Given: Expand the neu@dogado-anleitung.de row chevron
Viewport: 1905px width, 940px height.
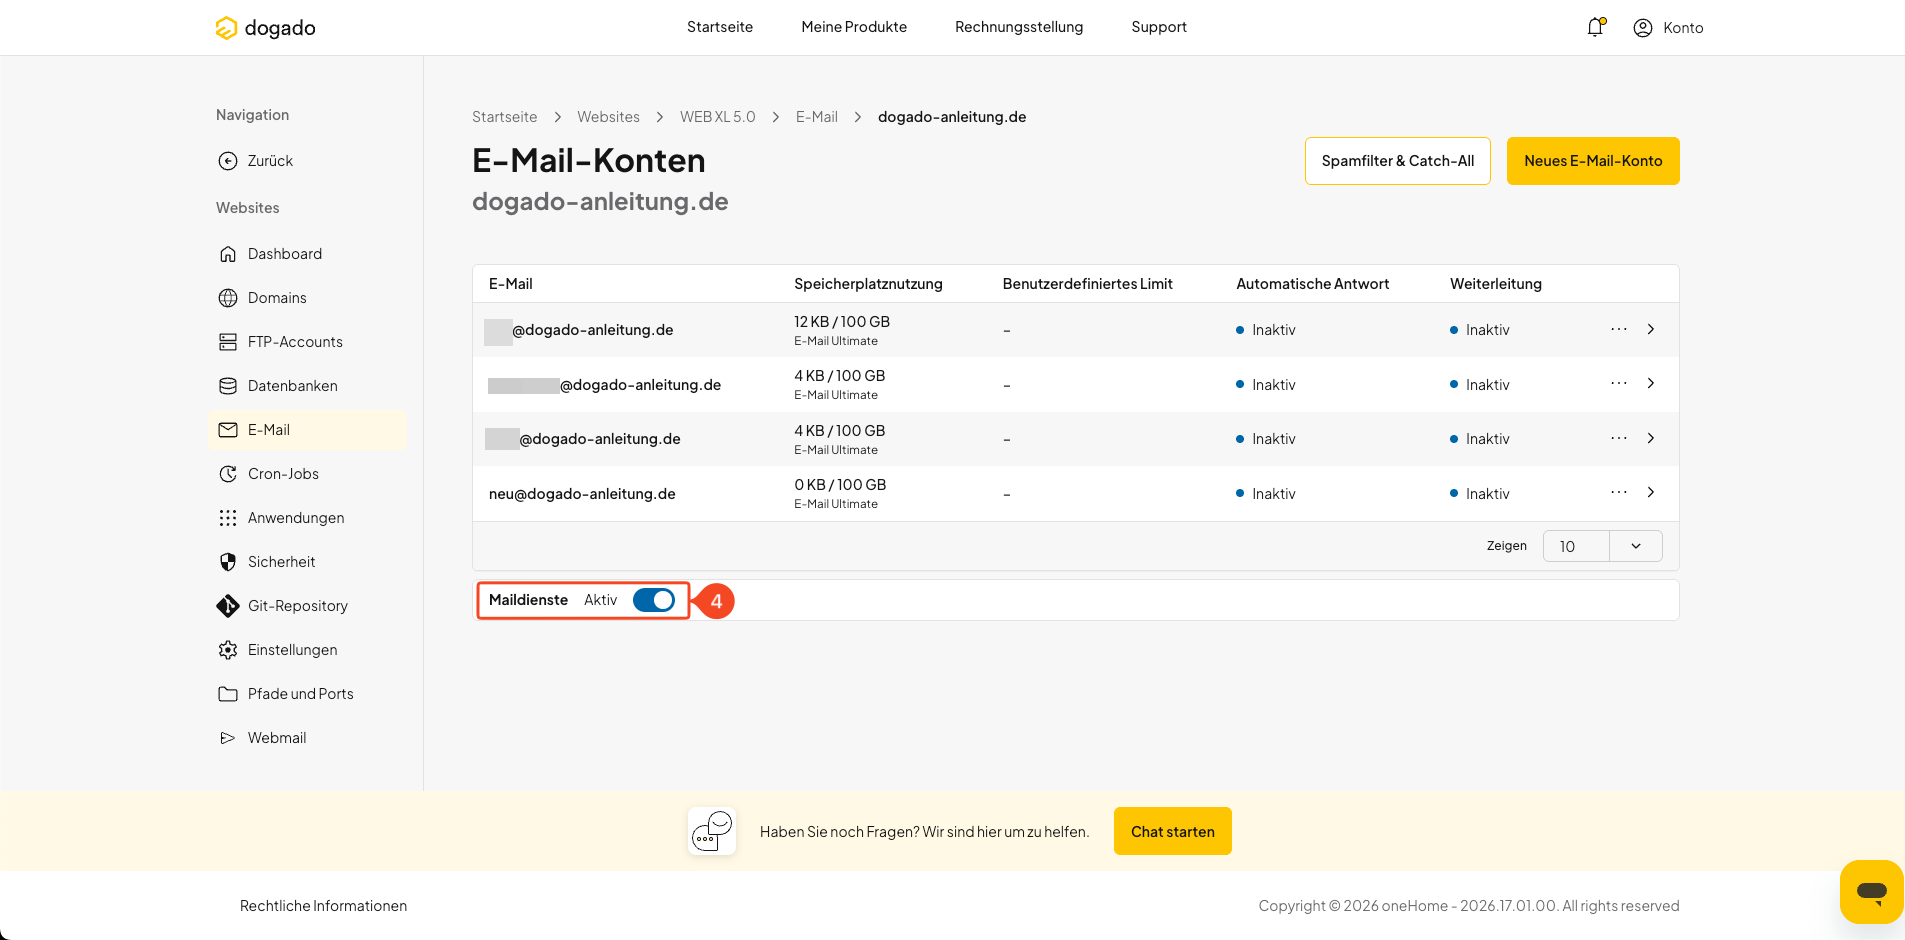Looking at the screenshot, I should click(1651, 492).
